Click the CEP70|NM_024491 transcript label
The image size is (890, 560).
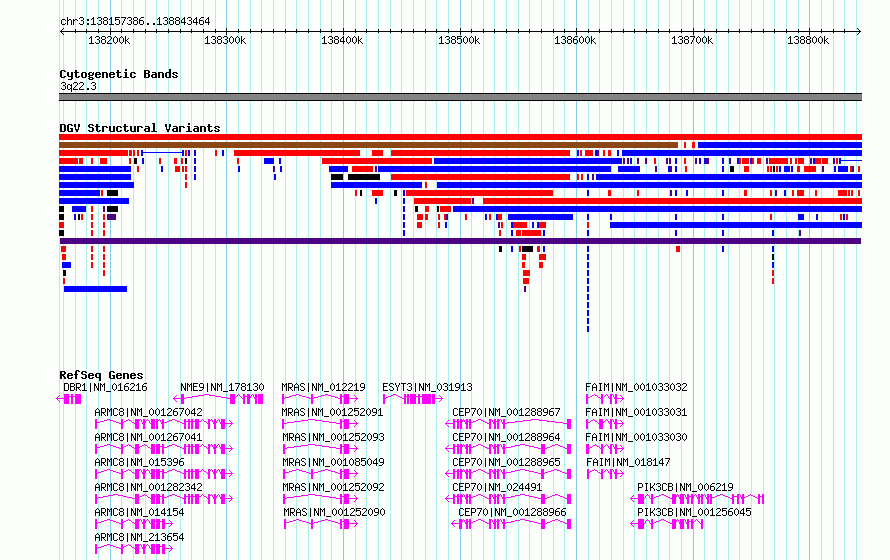click(x=497, y=487)
